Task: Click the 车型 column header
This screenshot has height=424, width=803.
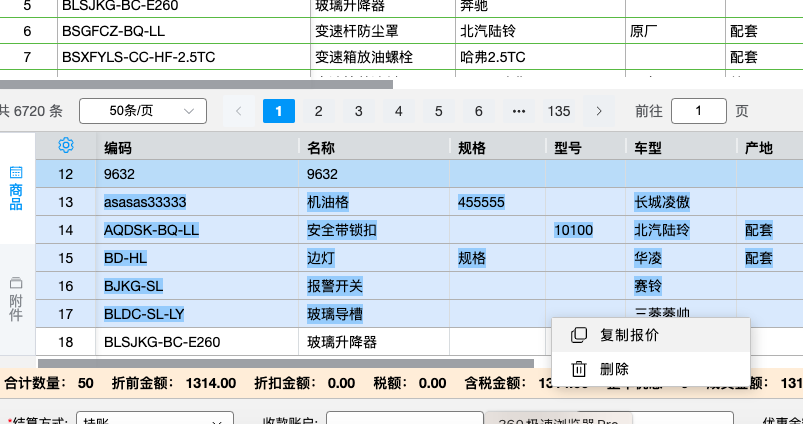Action: point(648,147)
